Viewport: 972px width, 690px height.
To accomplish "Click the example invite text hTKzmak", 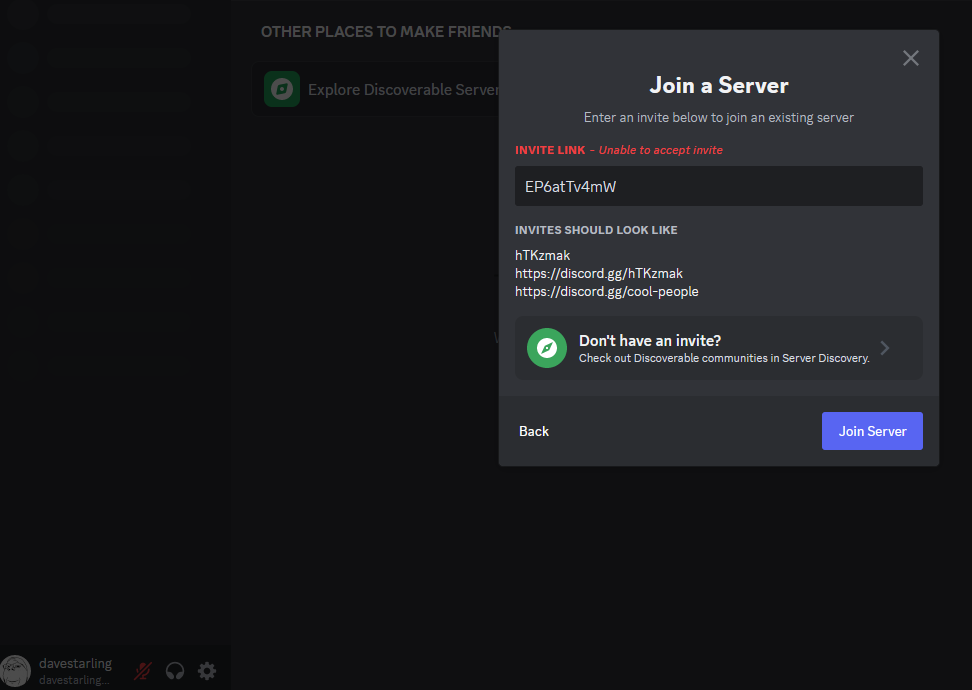I will [542, 255].
